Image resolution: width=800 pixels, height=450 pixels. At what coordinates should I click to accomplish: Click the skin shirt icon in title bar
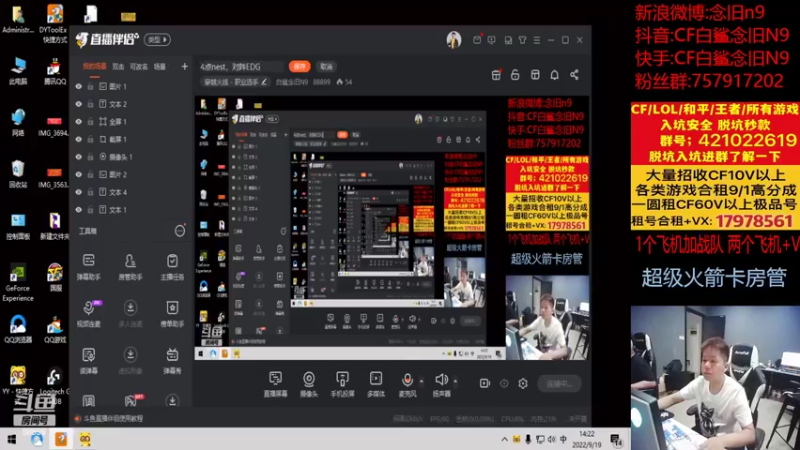522,40
